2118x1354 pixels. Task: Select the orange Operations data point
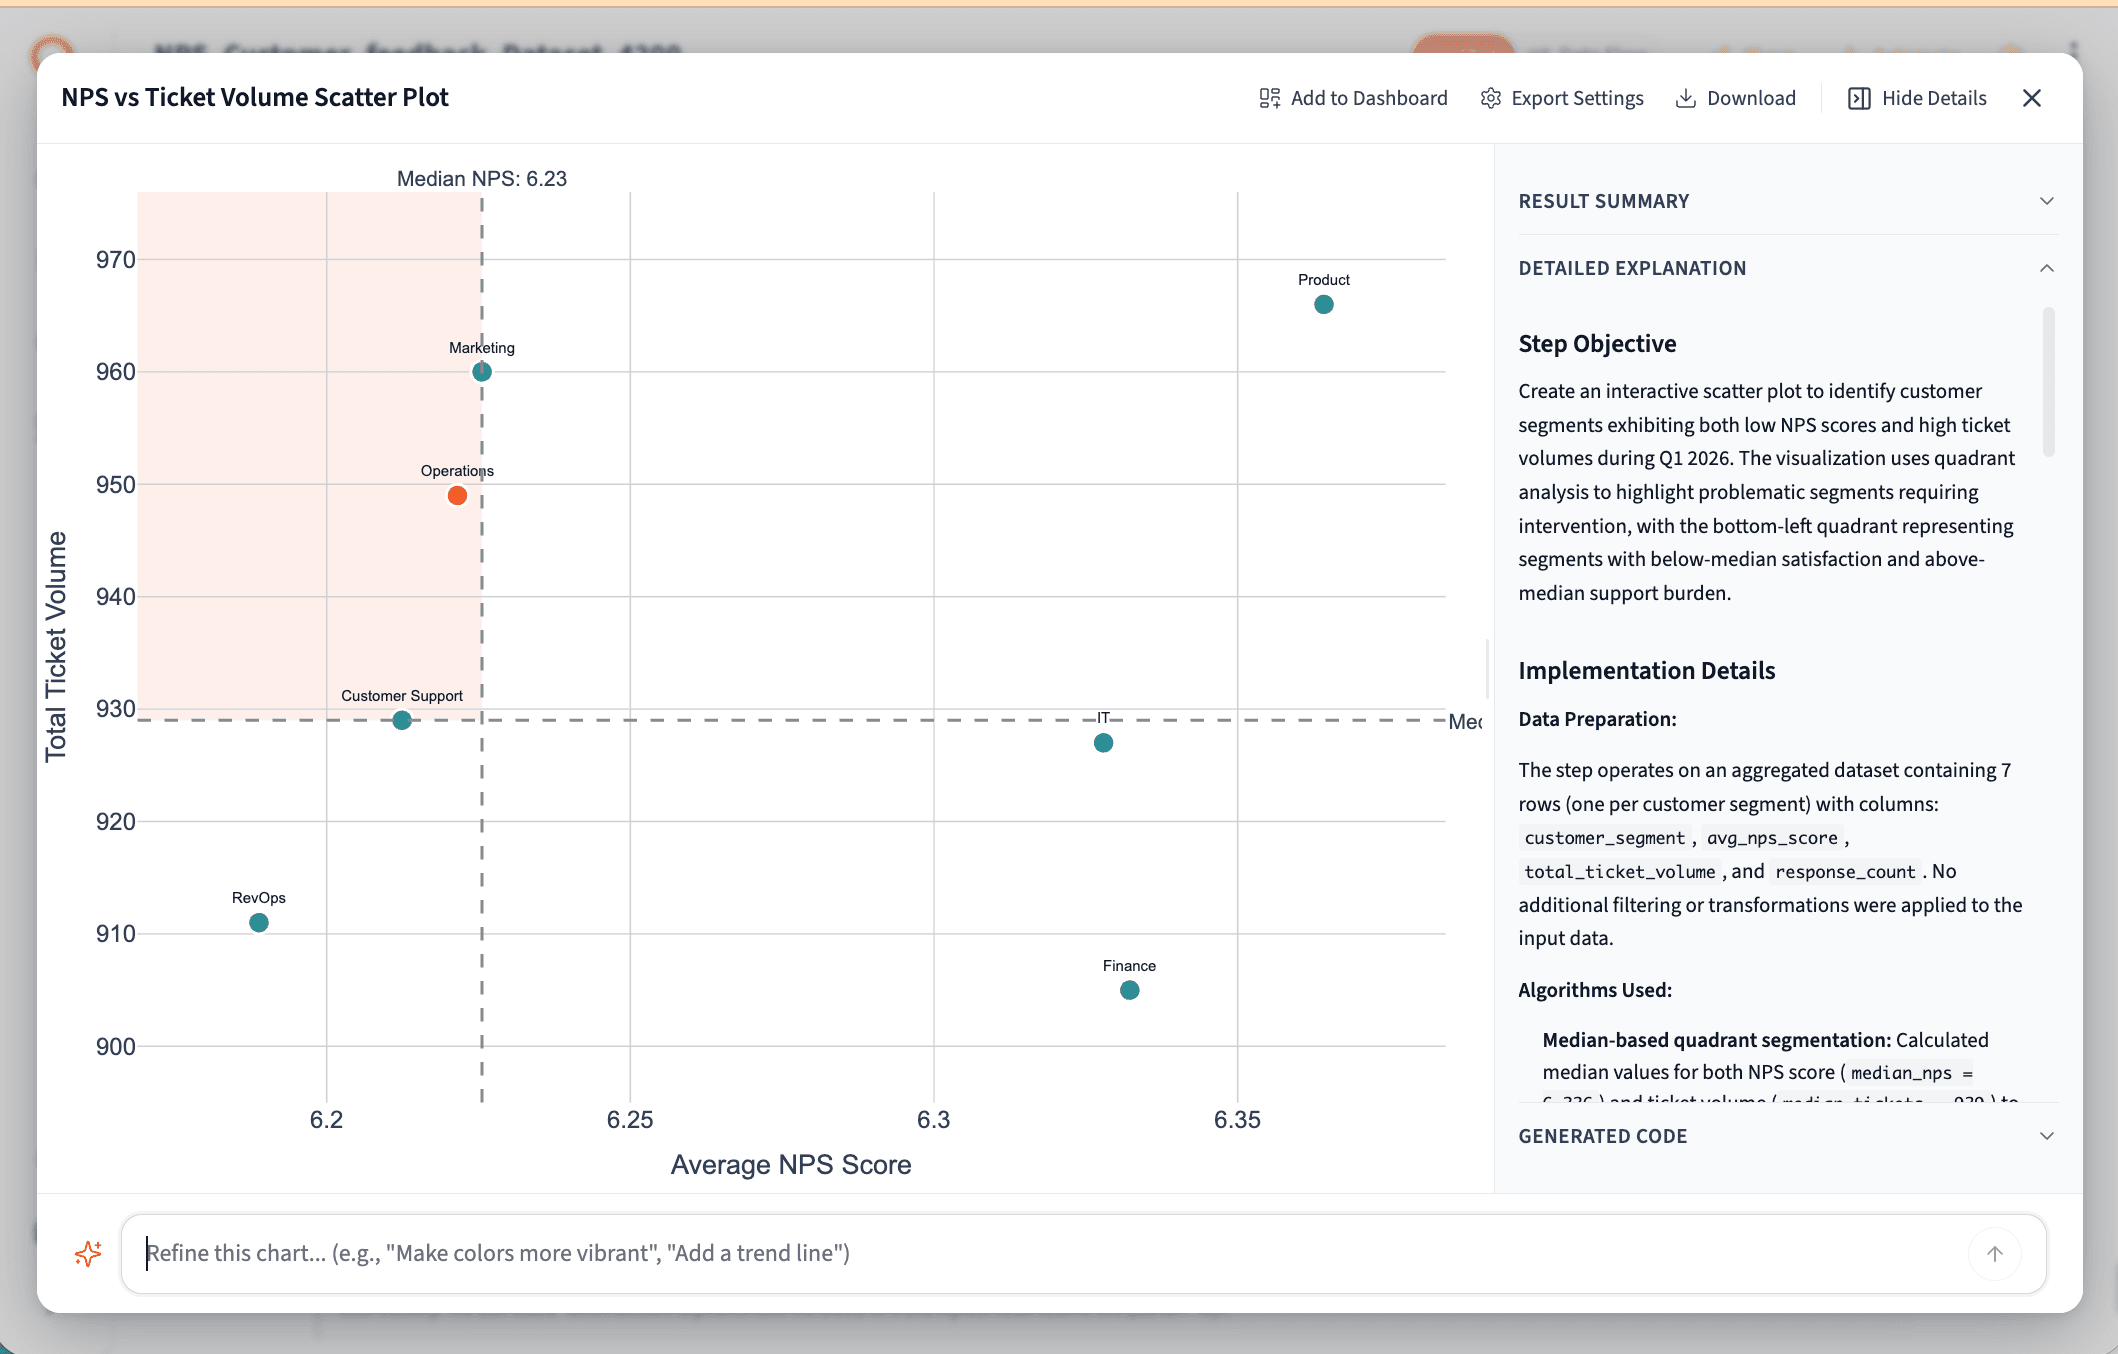(457, 494)
